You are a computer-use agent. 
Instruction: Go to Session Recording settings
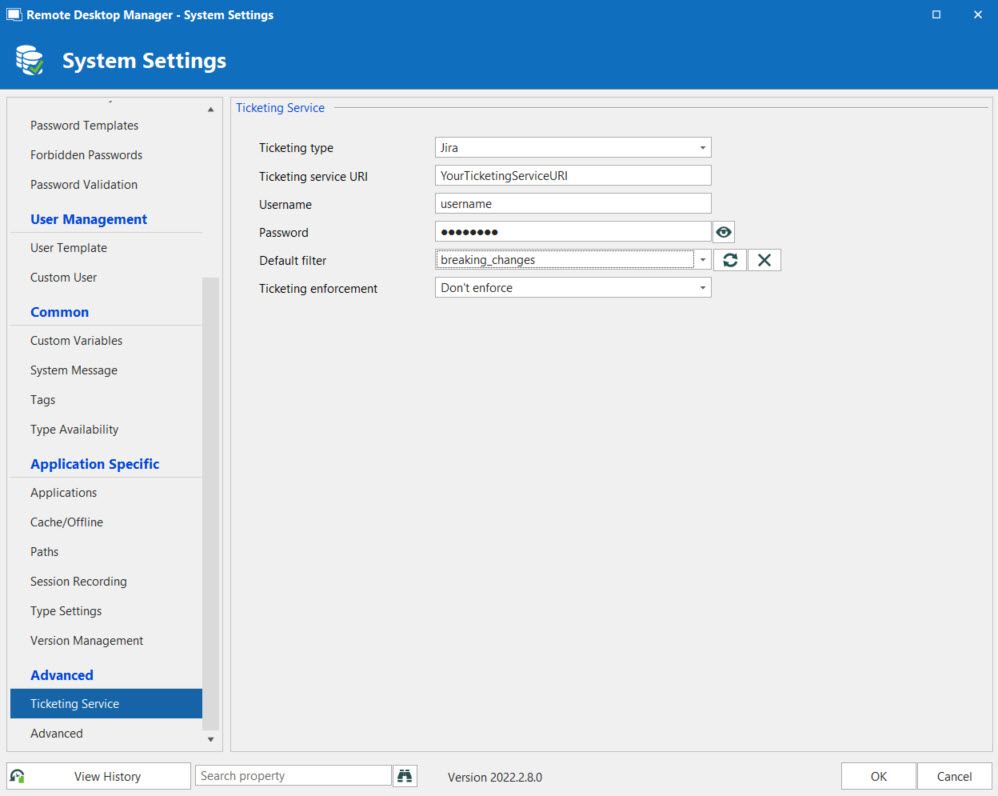click(x=78, y=582)
